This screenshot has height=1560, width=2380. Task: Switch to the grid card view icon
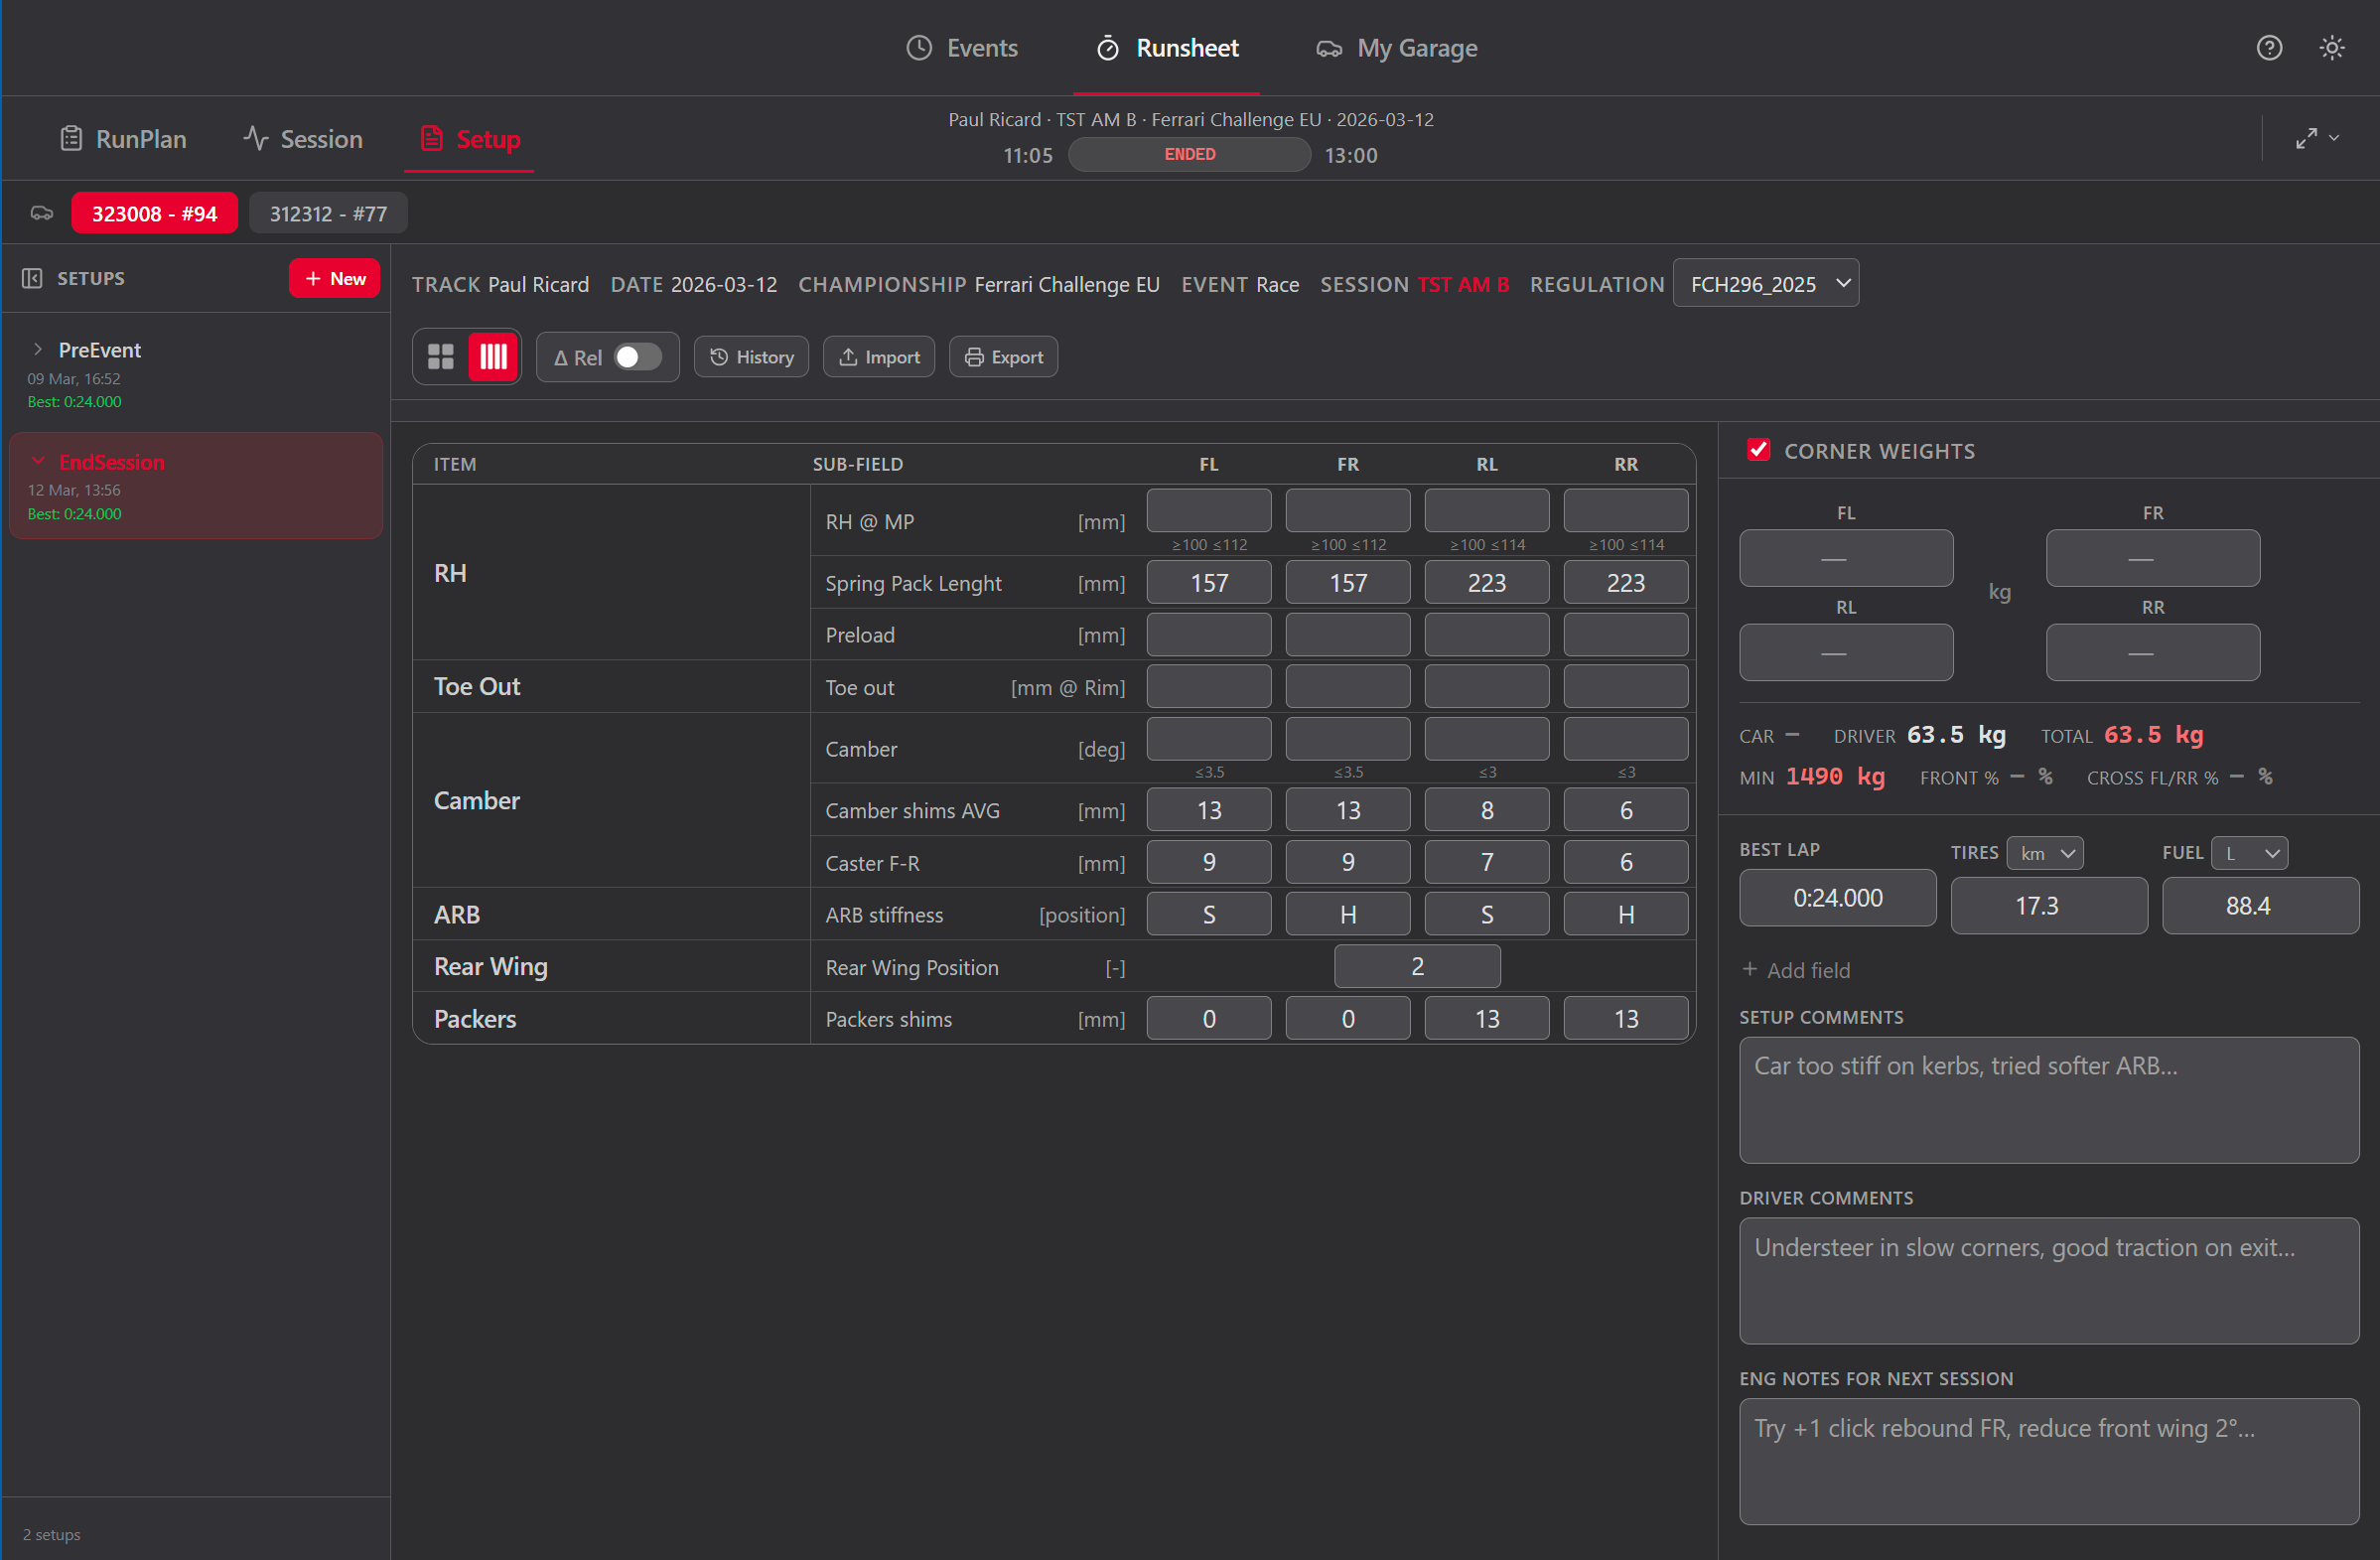441,356
